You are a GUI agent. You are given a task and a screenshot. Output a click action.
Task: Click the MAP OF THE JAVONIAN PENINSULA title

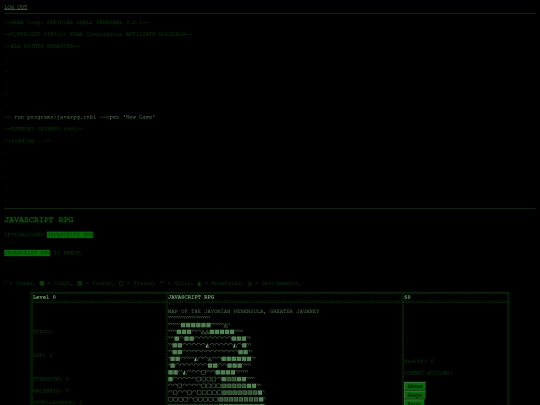pyautogui.click(x=243, y=311)
